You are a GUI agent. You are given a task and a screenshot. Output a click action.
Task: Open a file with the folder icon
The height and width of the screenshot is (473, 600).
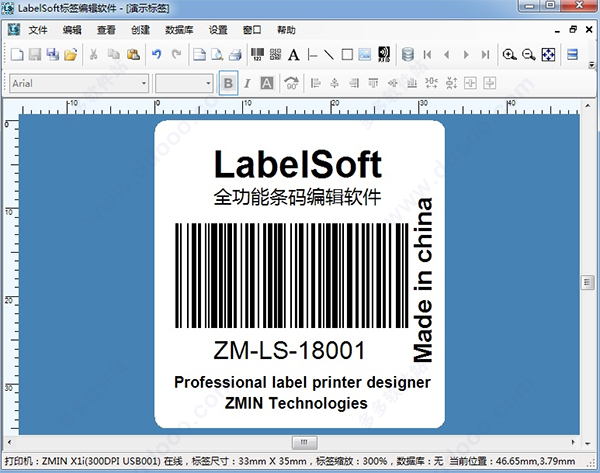pos(71,54)
